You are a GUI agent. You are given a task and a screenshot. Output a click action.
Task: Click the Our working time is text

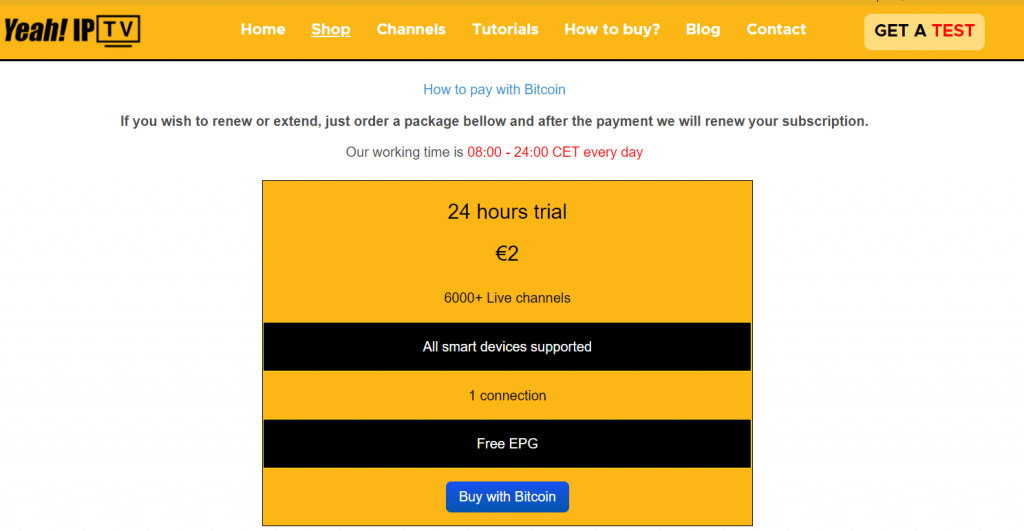[x=404, y=152]
